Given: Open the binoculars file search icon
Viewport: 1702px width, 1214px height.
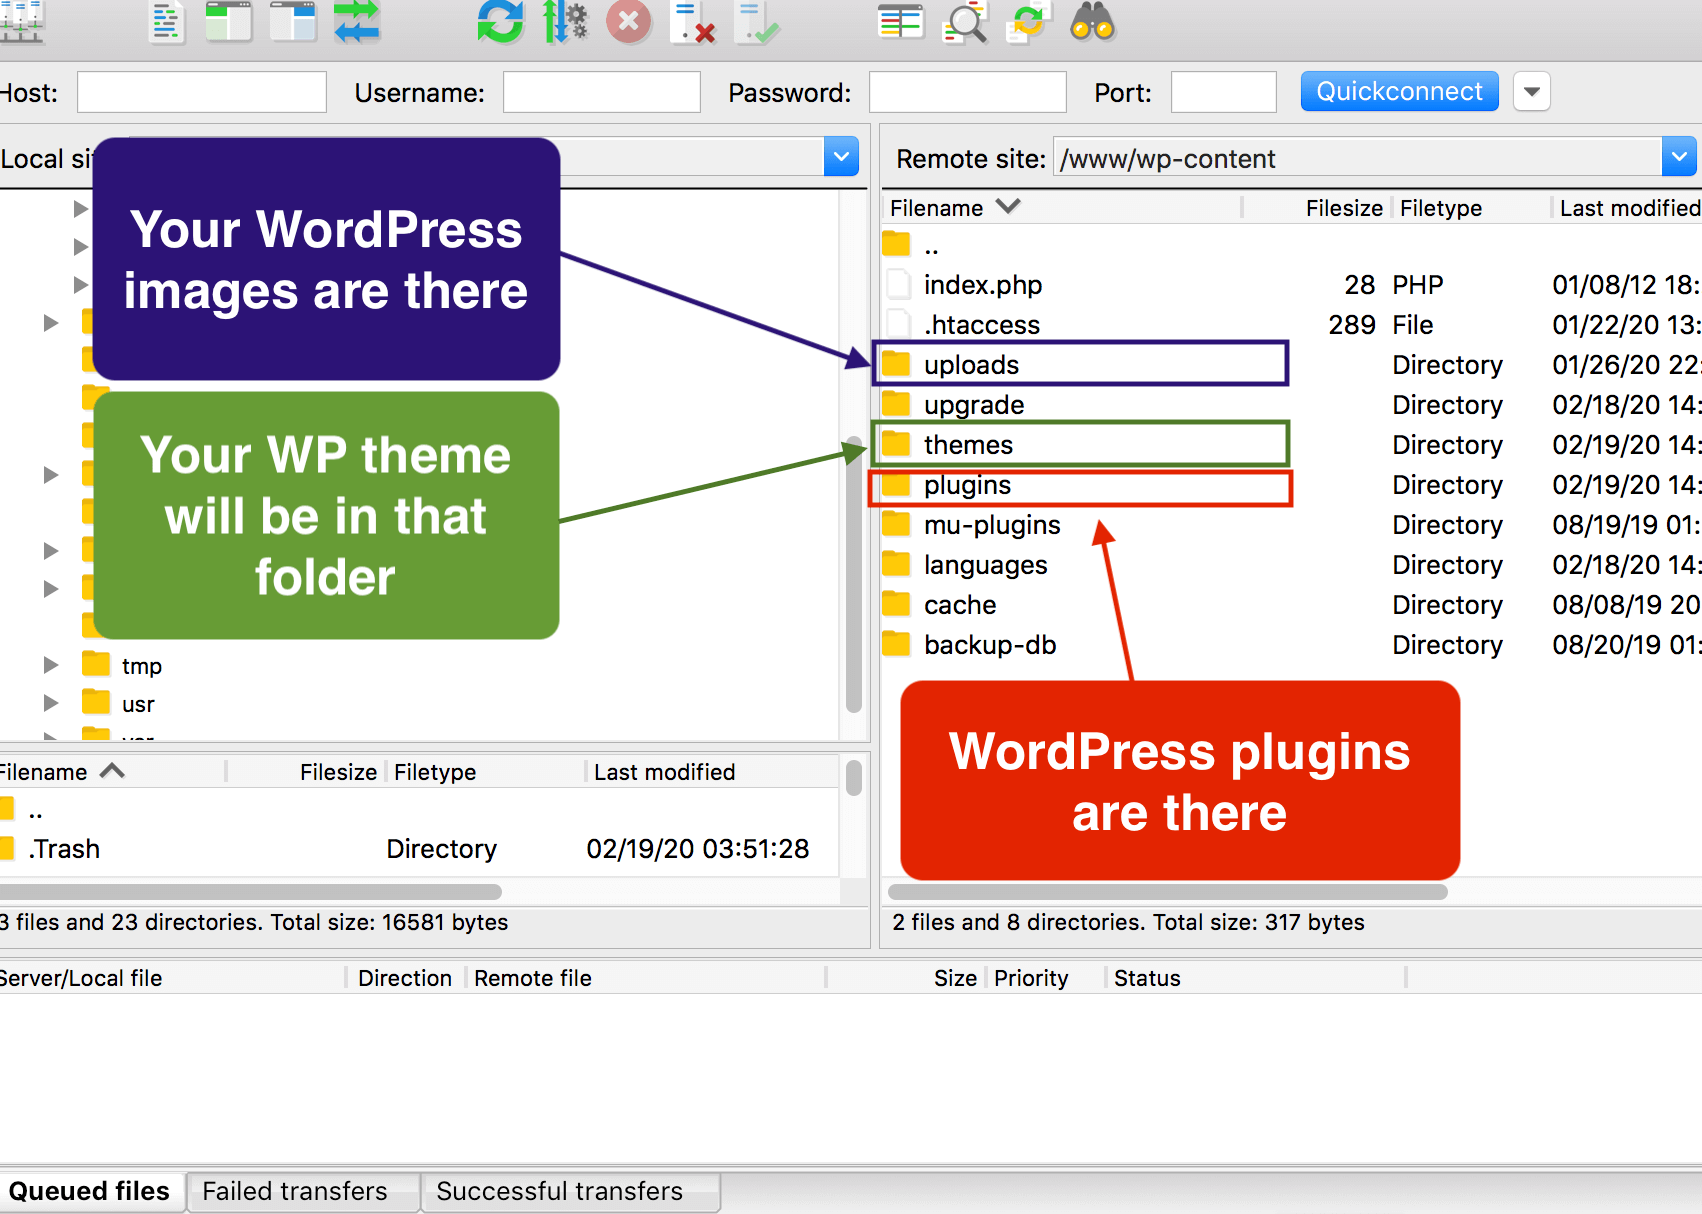Looking at the screenshot, I should [1092, 22].
